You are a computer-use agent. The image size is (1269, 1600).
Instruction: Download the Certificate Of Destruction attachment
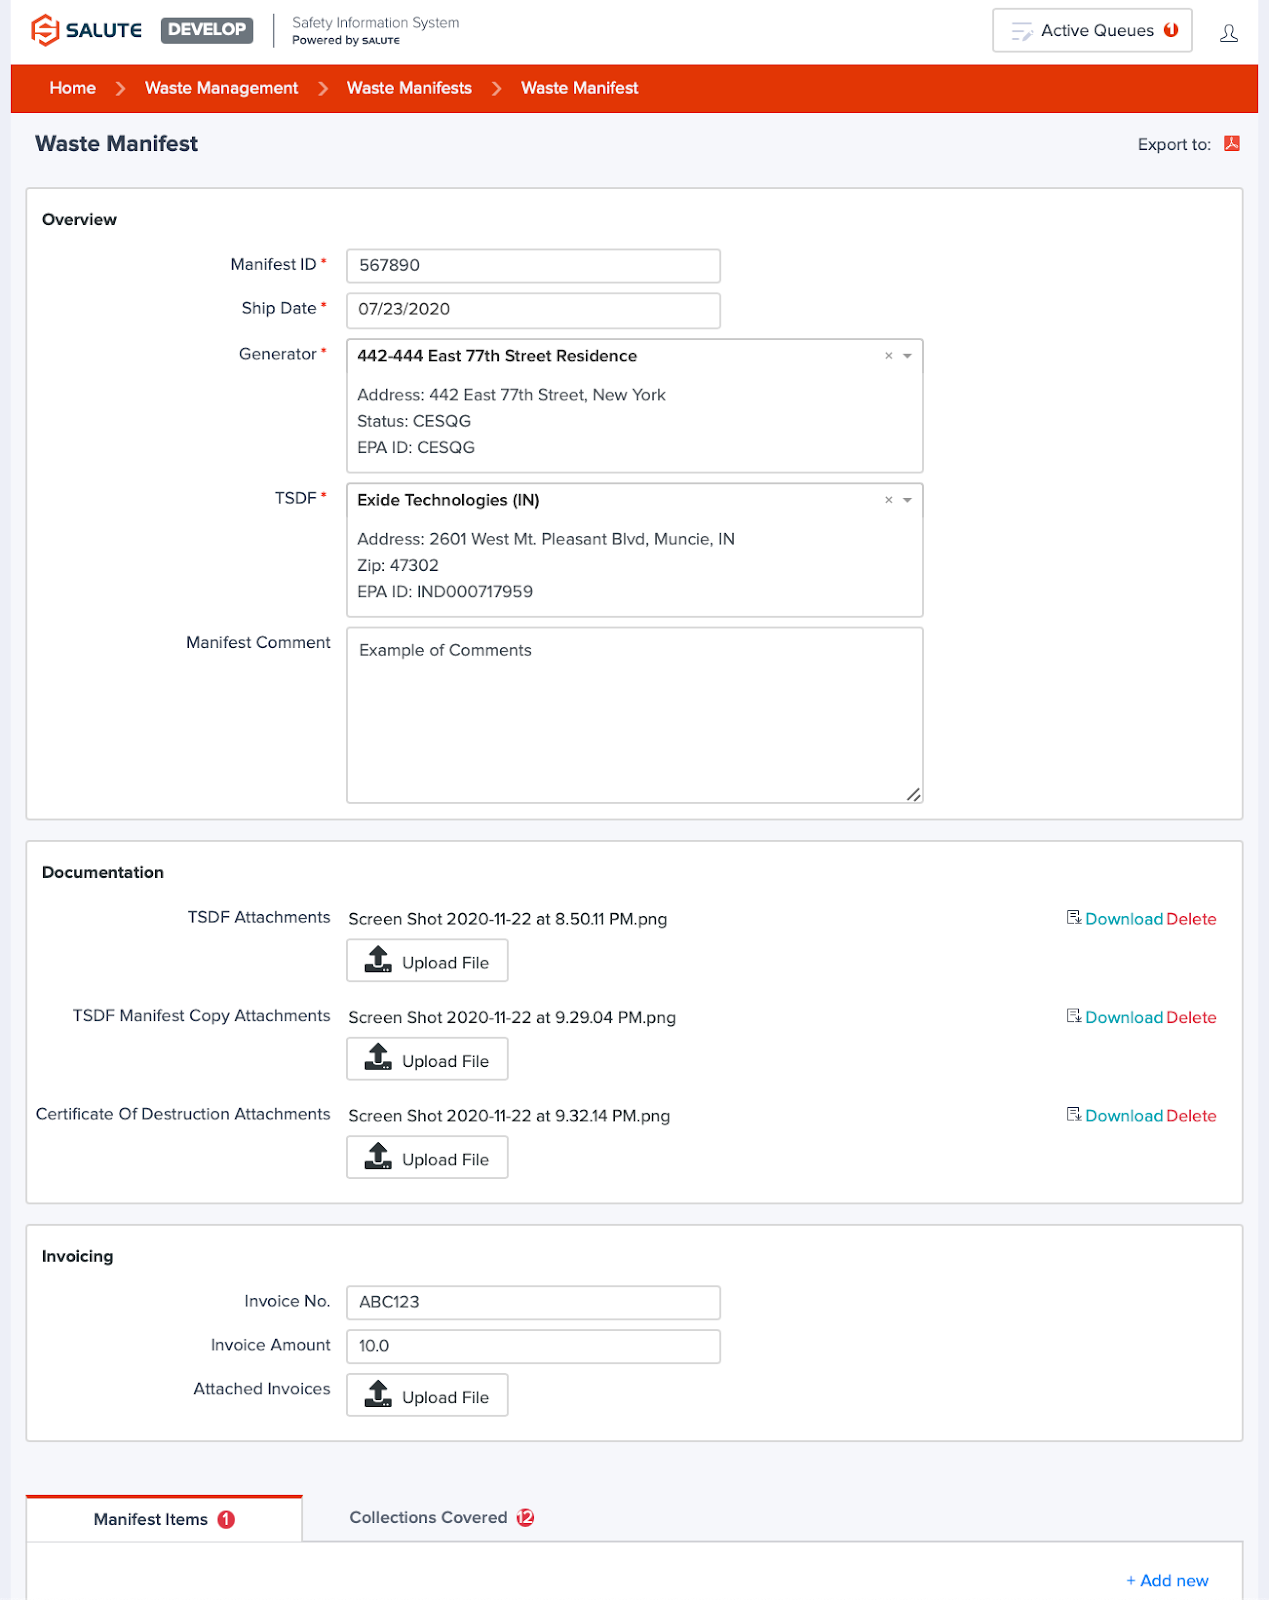[x=1123, y=1116]
